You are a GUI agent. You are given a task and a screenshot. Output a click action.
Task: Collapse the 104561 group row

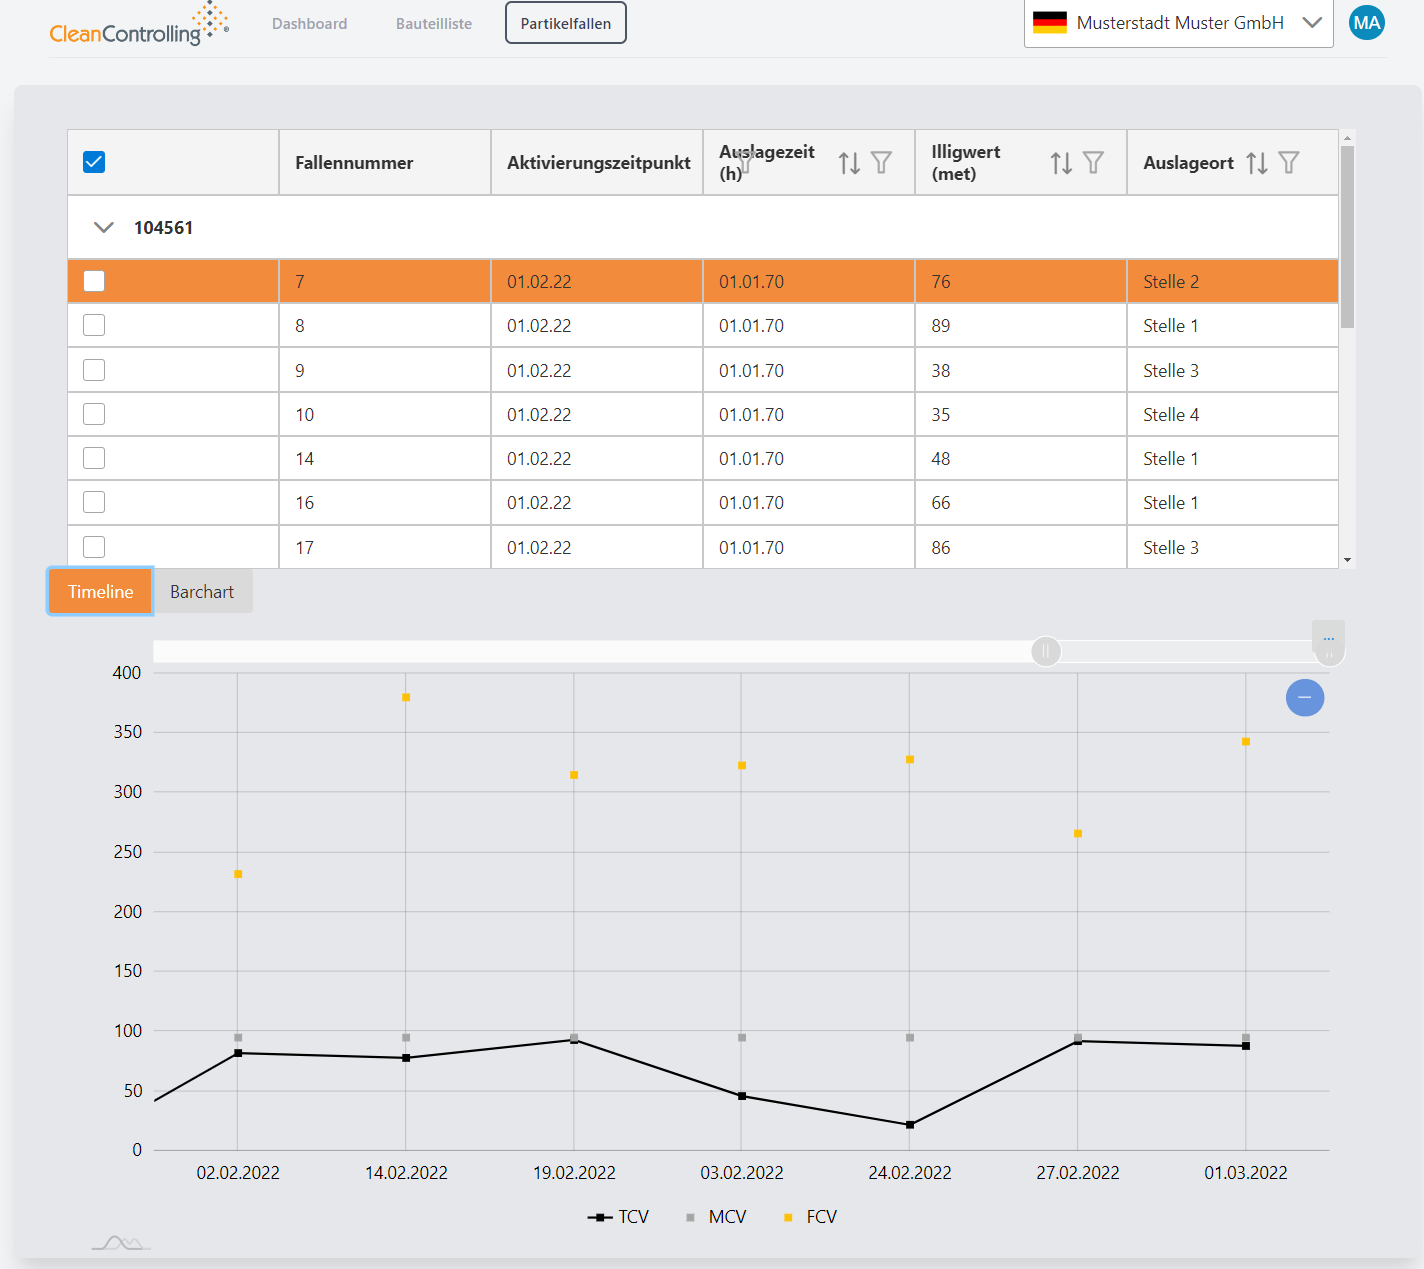click(103, 228)
